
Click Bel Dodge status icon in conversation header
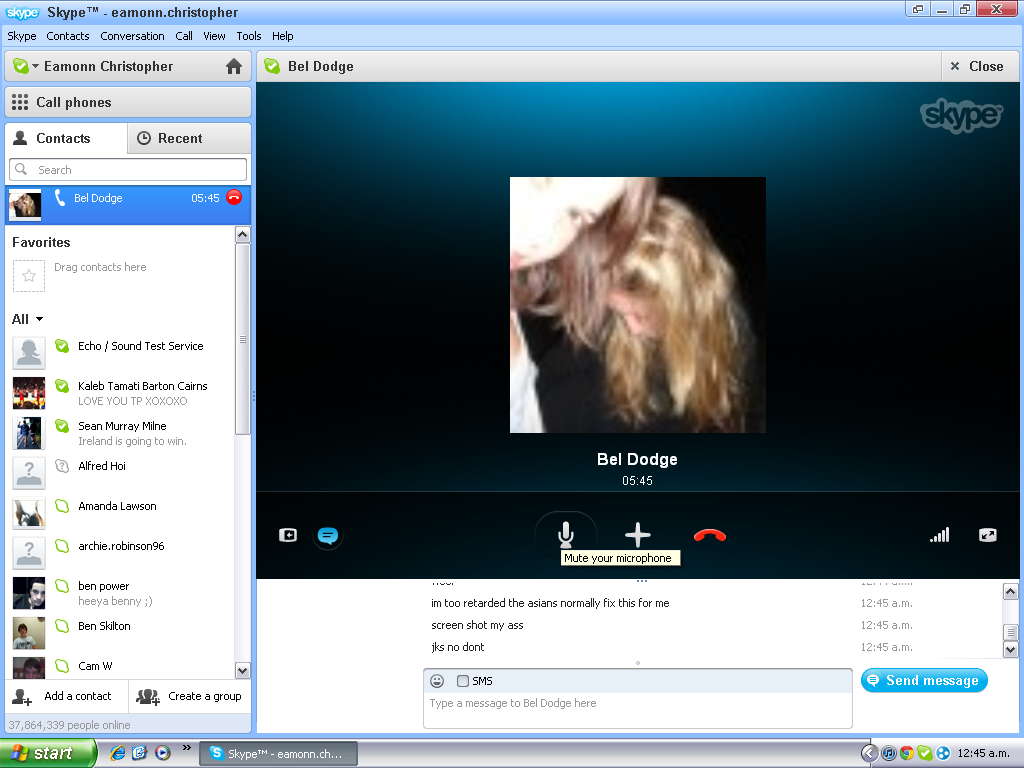pyautogui.click(x=272, y=66)
